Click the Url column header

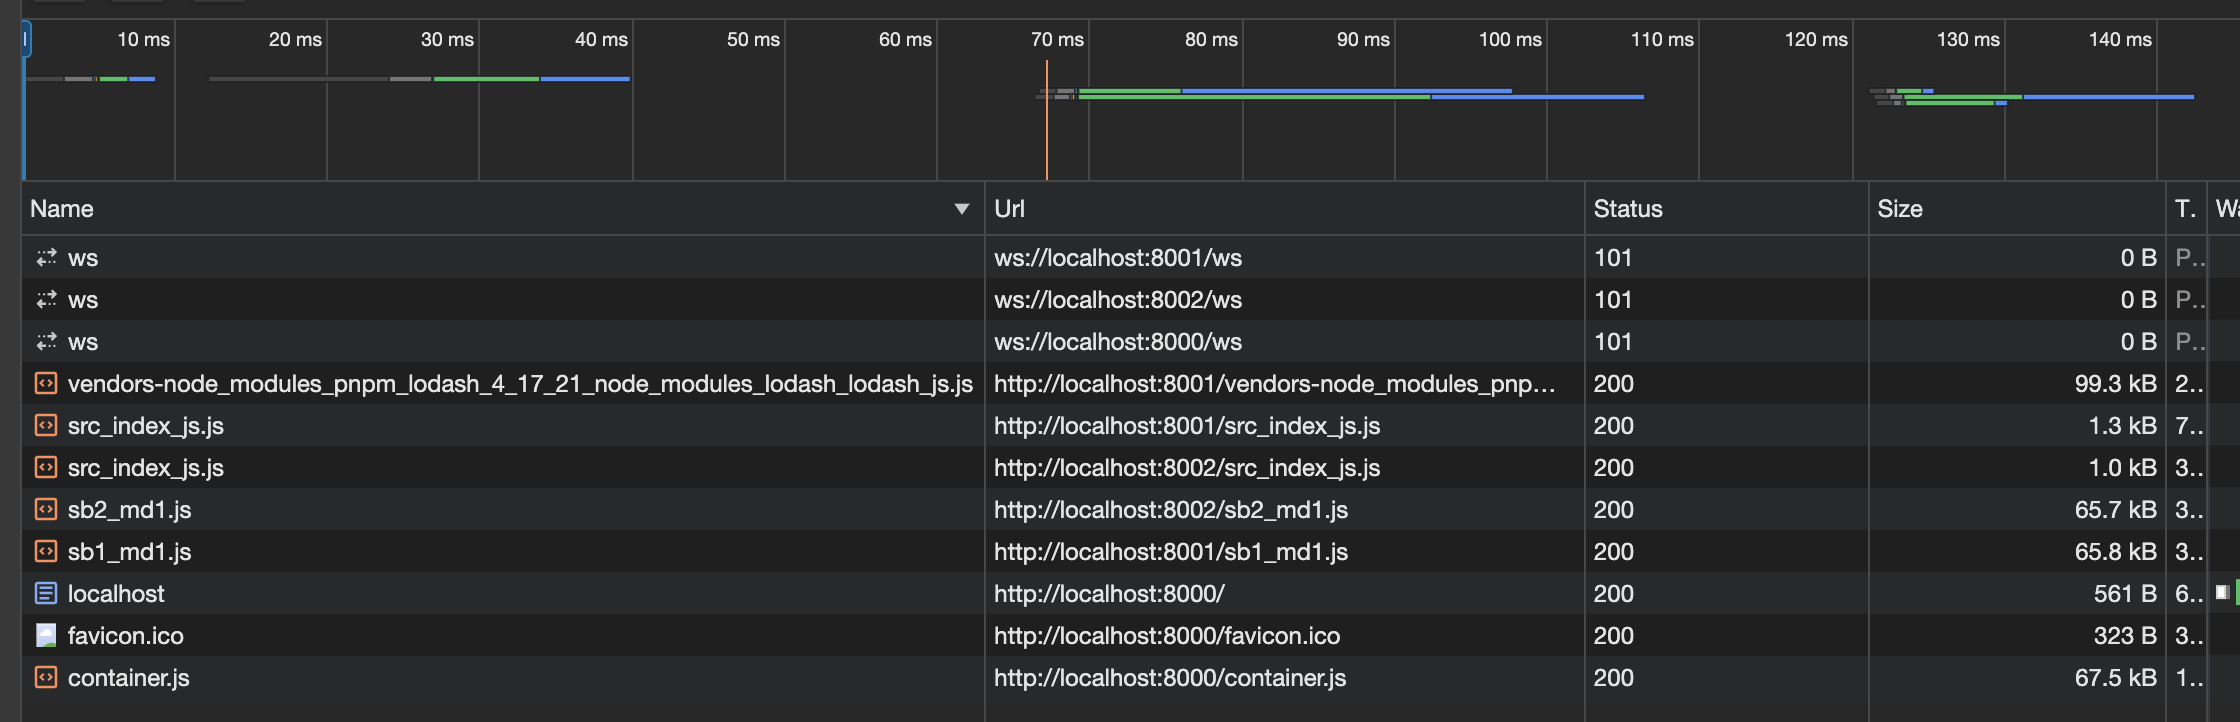pyautogui.click(x=1285, y=209)
